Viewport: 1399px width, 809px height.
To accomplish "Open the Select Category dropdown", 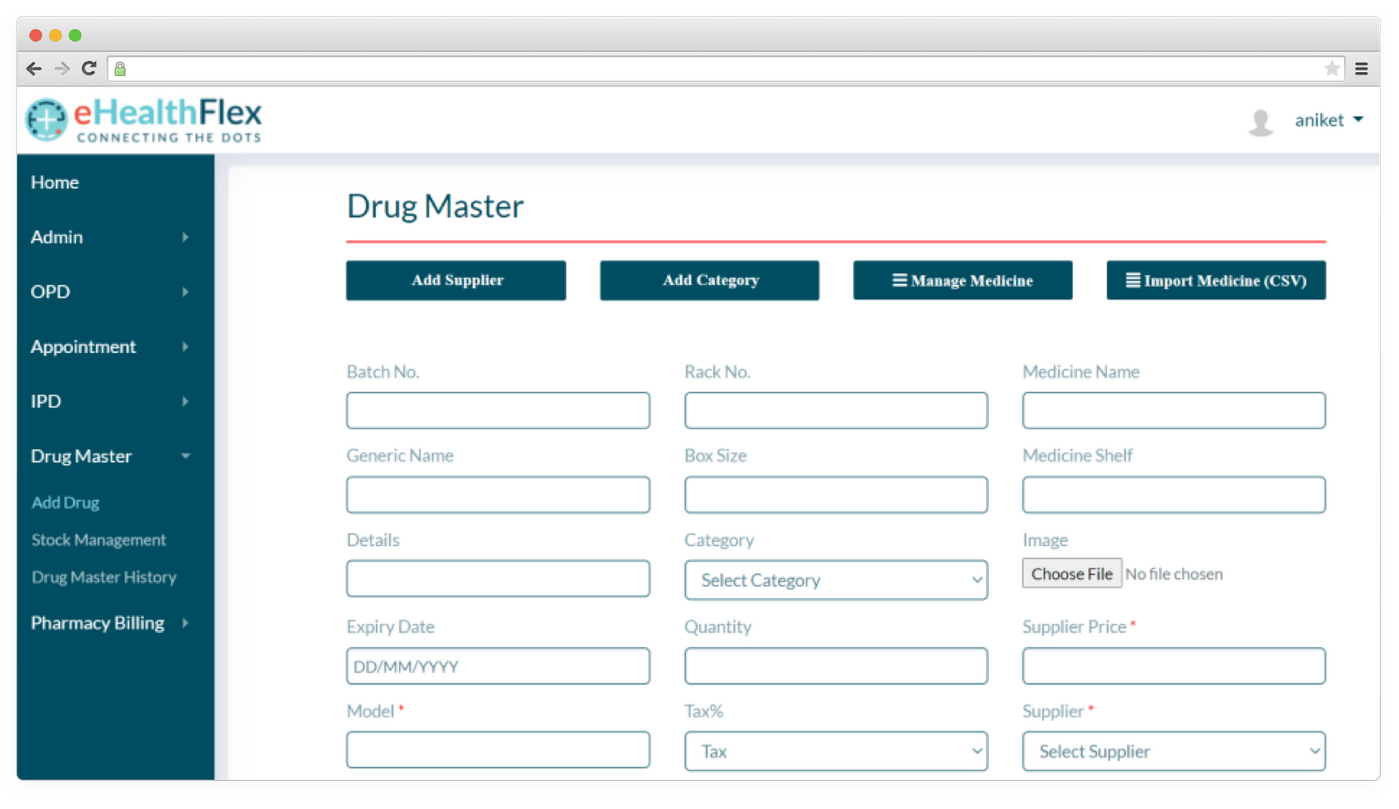I will click(x=836, y=580).
